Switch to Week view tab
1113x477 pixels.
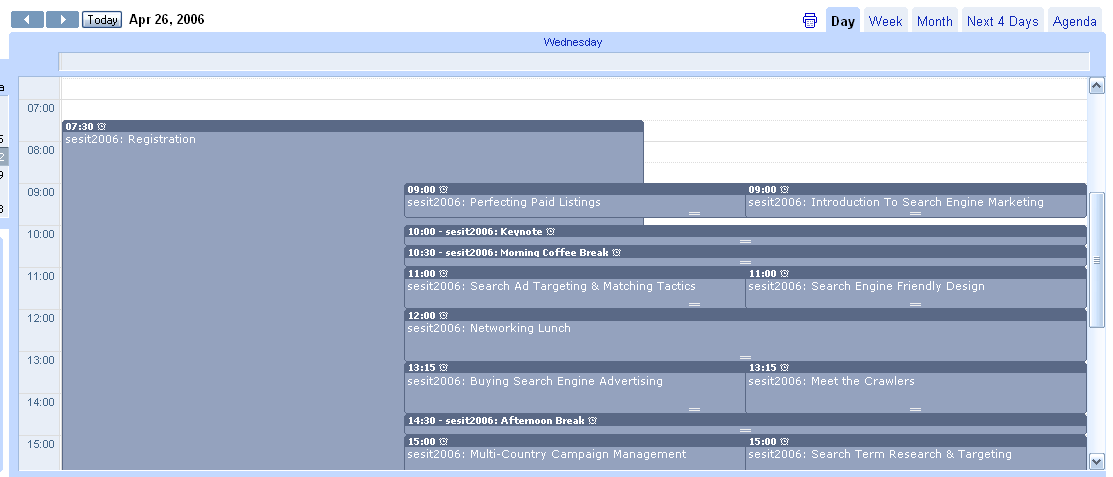pos(885,21)
